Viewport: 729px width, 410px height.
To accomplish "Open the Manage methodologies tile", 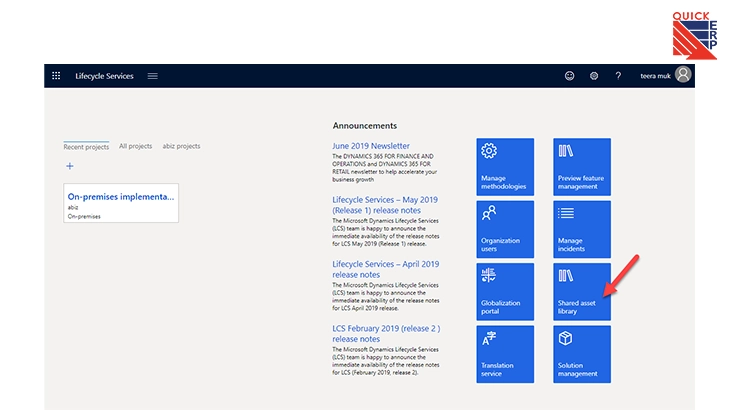I will [x=505, y=166].
